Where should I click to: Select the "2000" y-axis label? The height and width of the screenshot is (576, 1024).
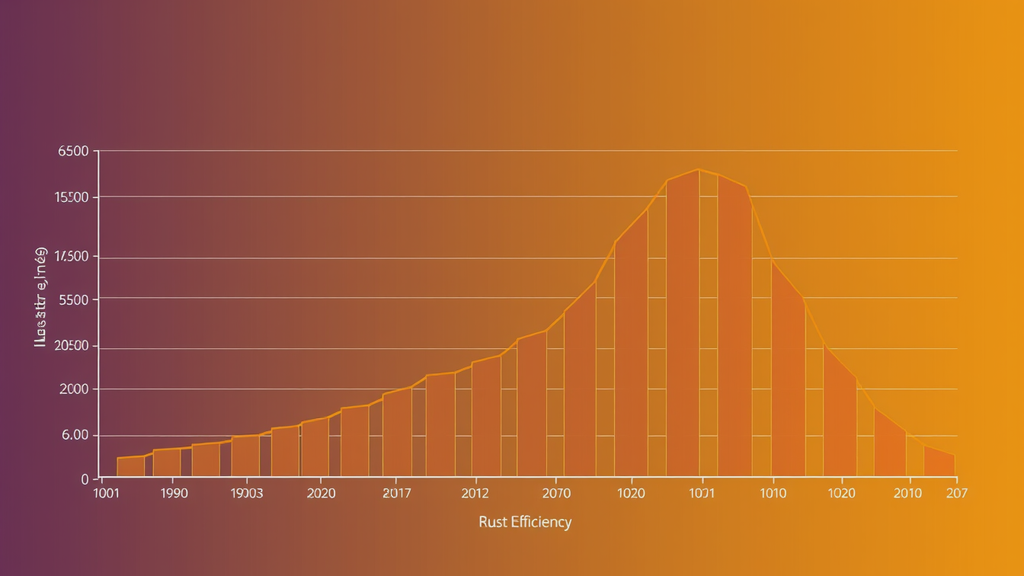coord(74,389)
